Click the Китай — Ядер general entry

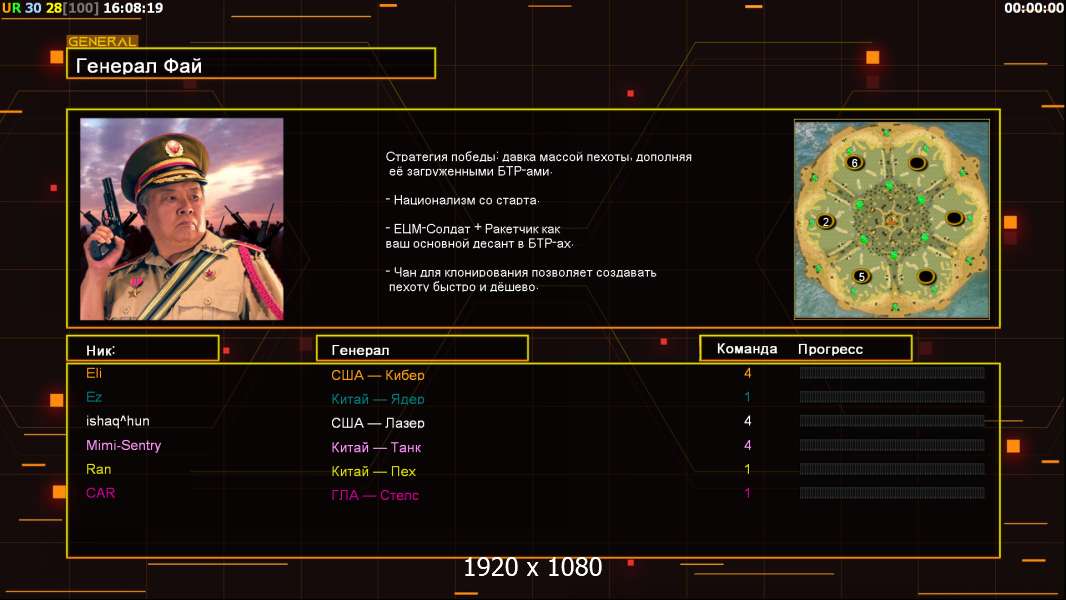(x=378, y=399)
